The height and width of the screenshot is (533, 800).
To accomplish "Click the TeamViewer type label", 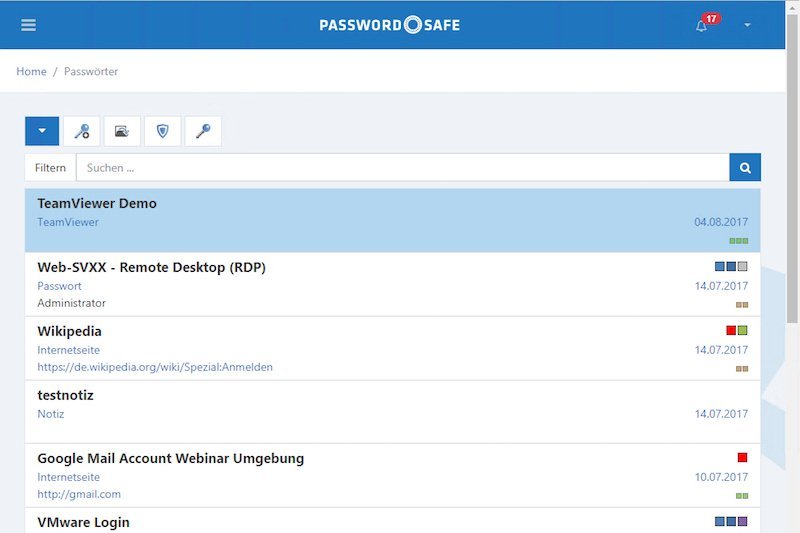I will point(68,222).
